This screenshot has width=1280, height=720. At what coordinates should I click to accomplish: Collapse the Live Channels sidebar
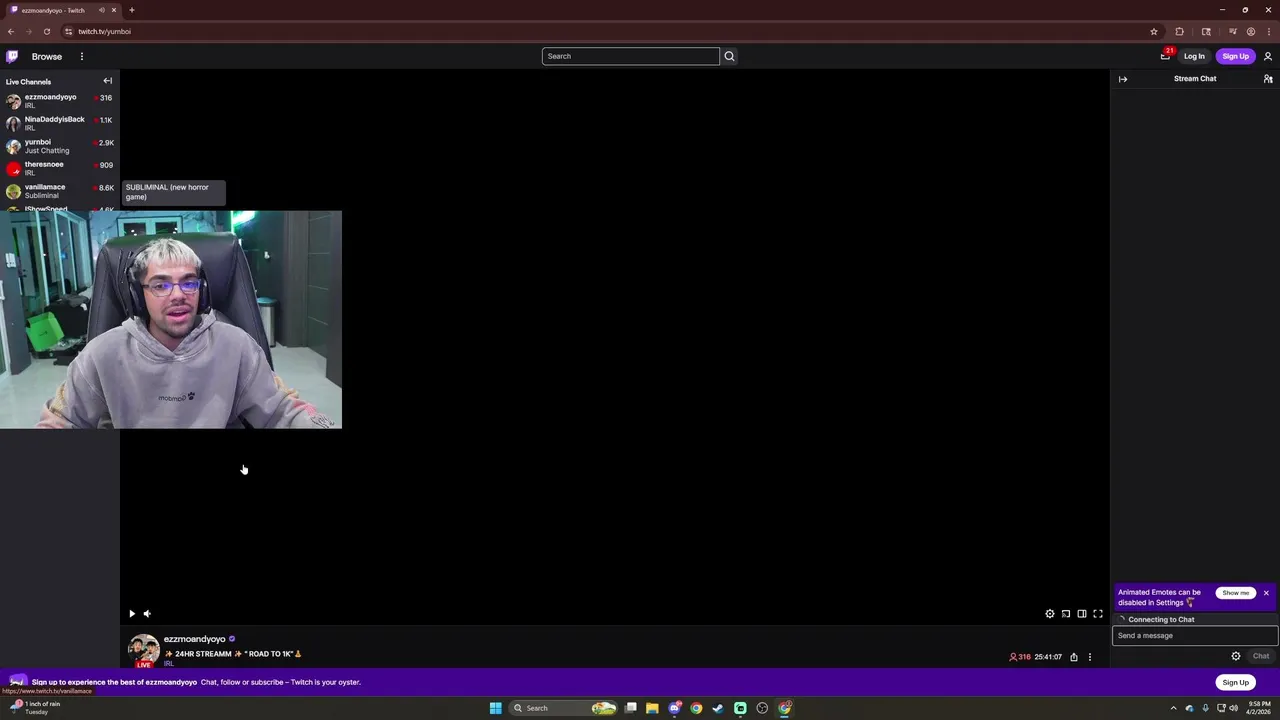(x=108, y=81)
